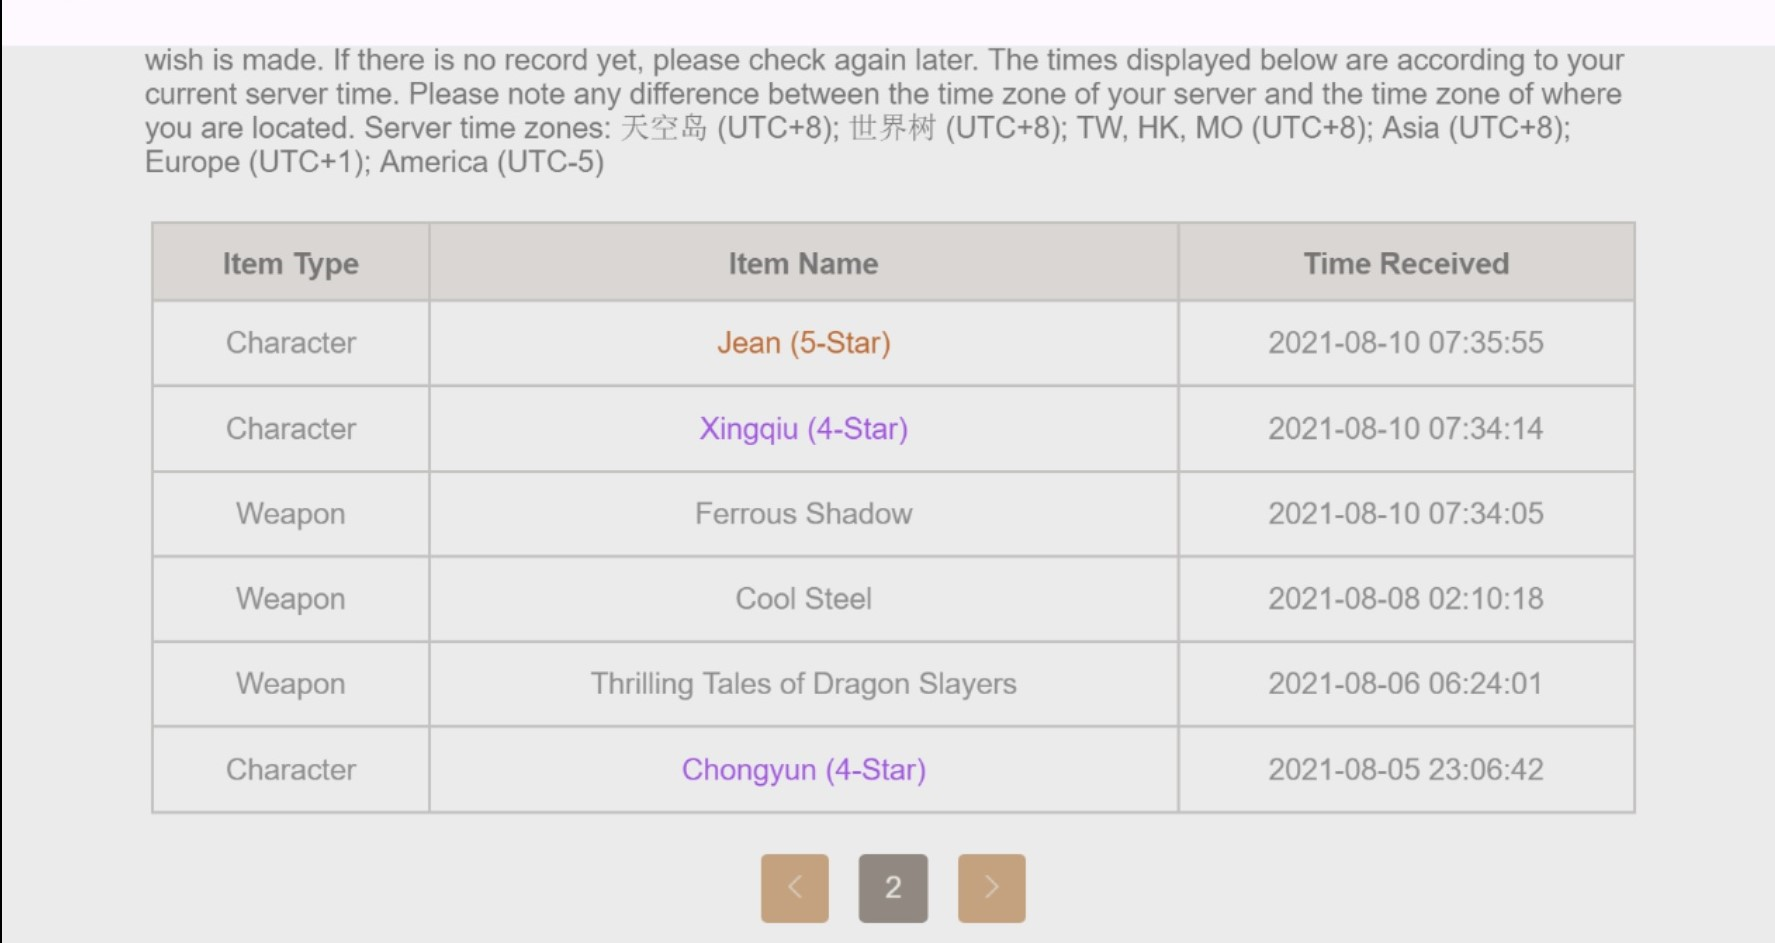
Task: Select the current page number 2
Action: tap(893, 887)
